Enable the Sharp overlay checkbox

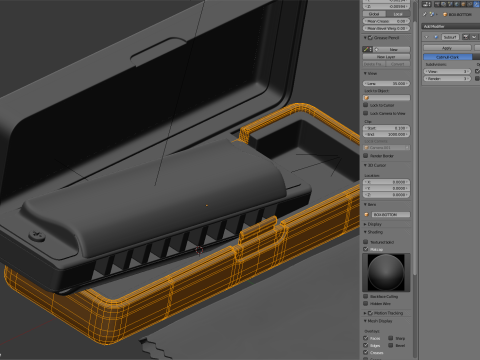pyautogui.click(x=390, y=338)
